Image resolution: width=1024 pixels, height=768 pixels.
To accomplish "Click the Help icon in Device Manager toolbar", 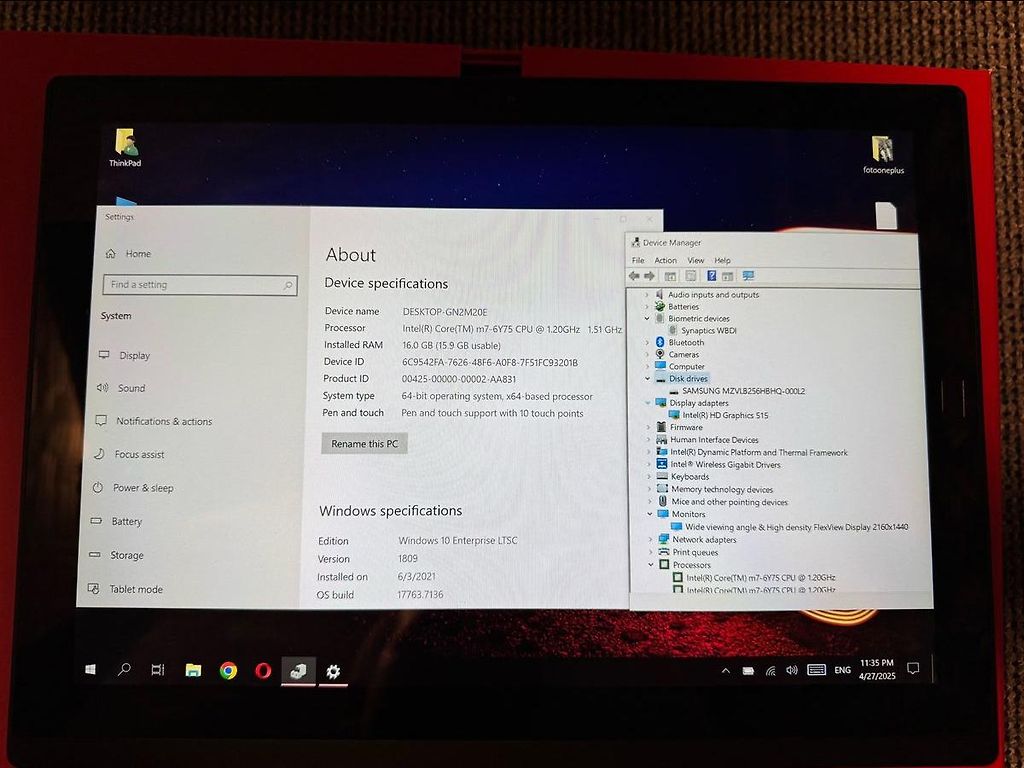I will (711, 276).
